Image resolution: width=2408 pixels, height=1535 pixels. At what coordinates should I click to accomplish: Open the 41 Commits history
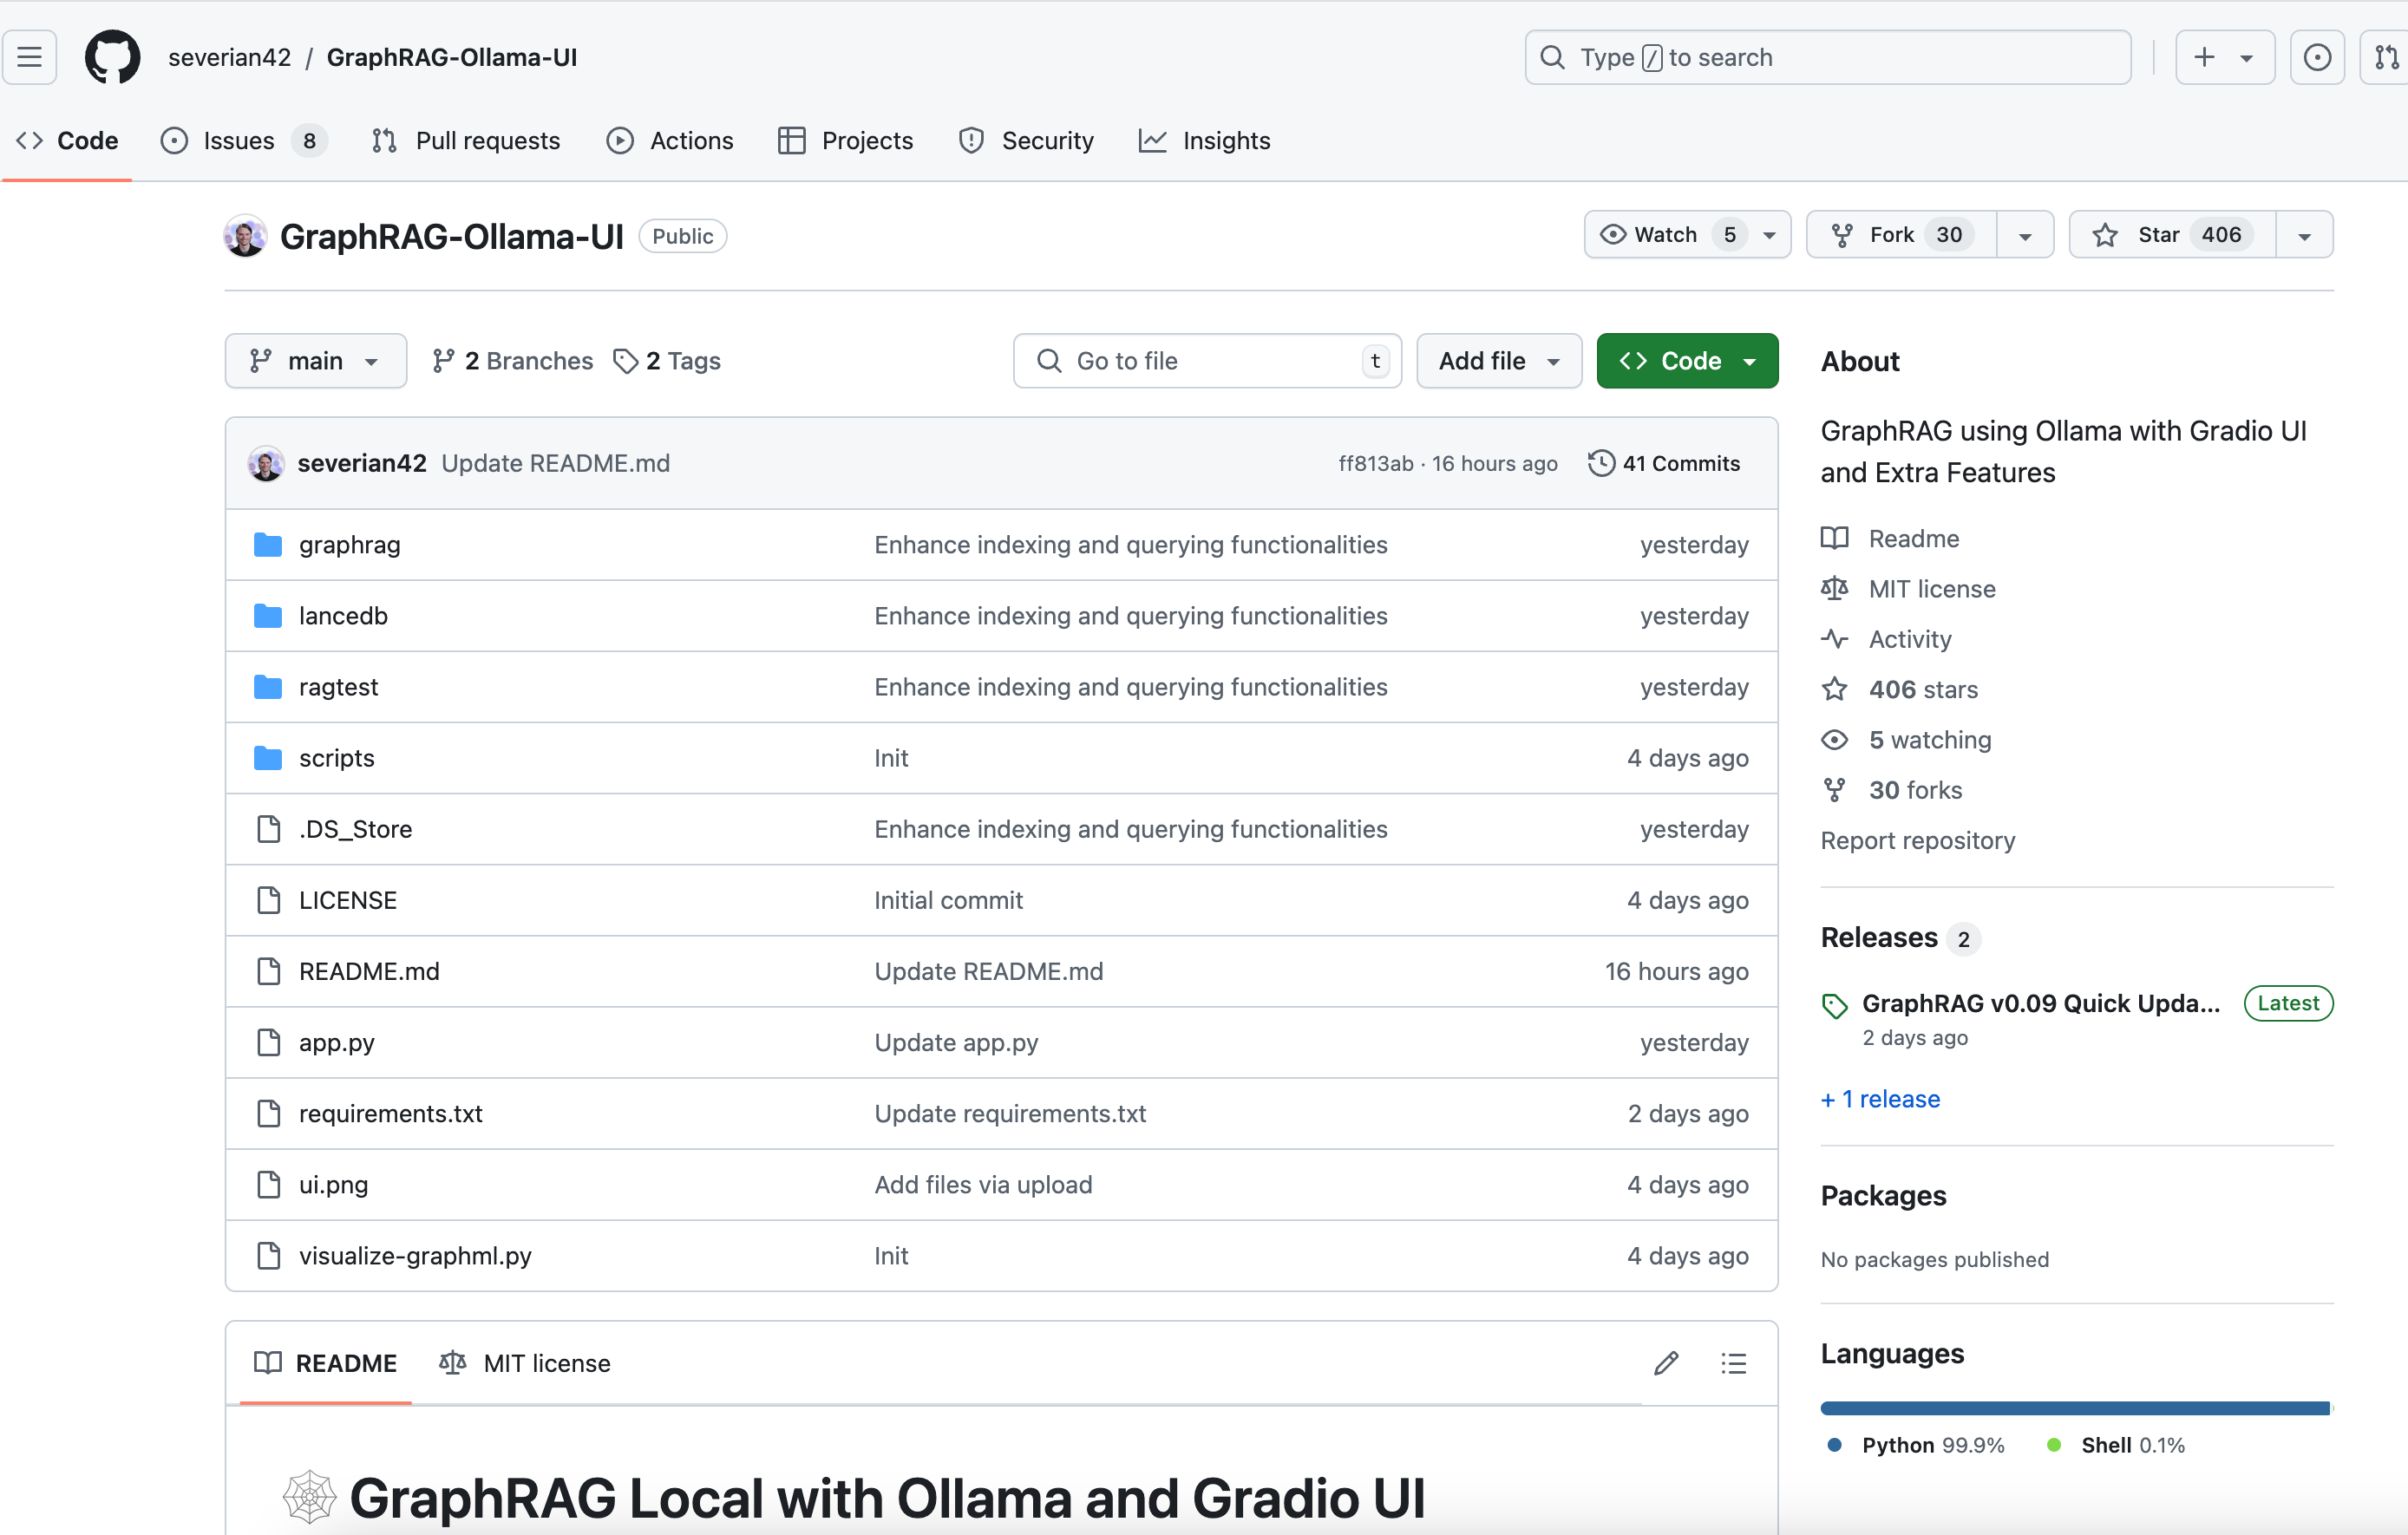(x=1664, y=463)
